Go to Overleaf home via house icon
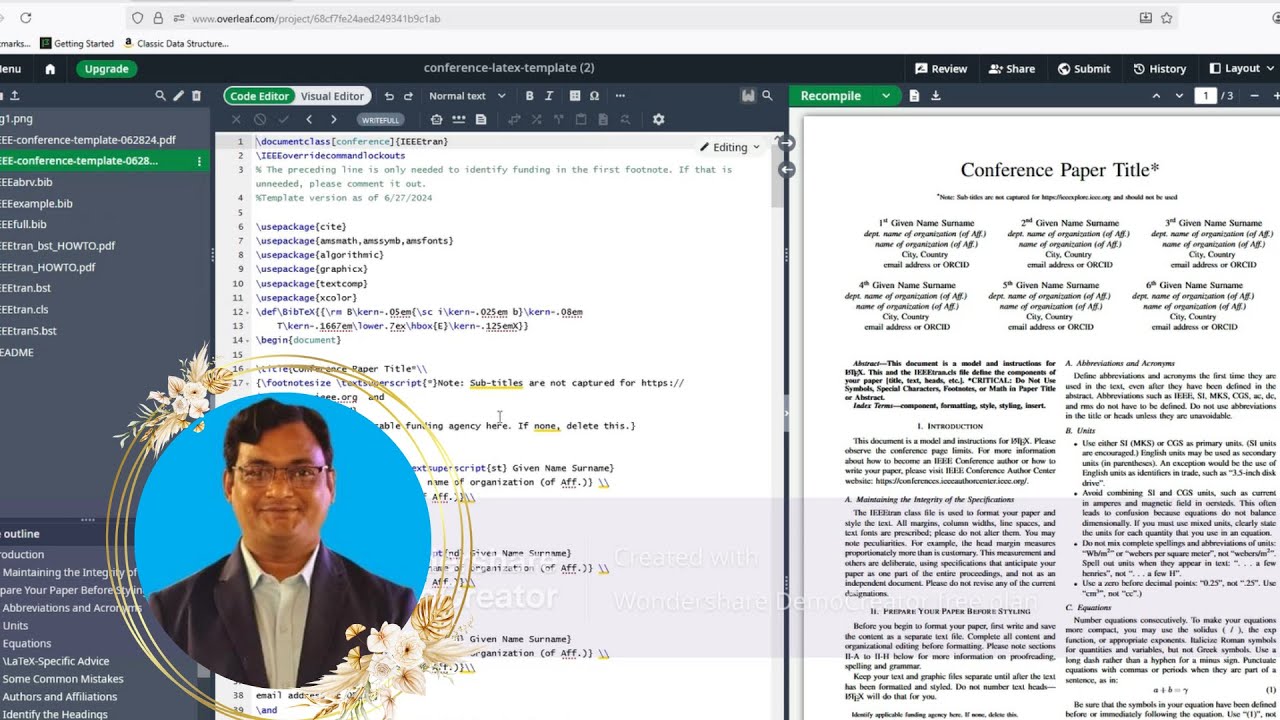 [50, 69]
